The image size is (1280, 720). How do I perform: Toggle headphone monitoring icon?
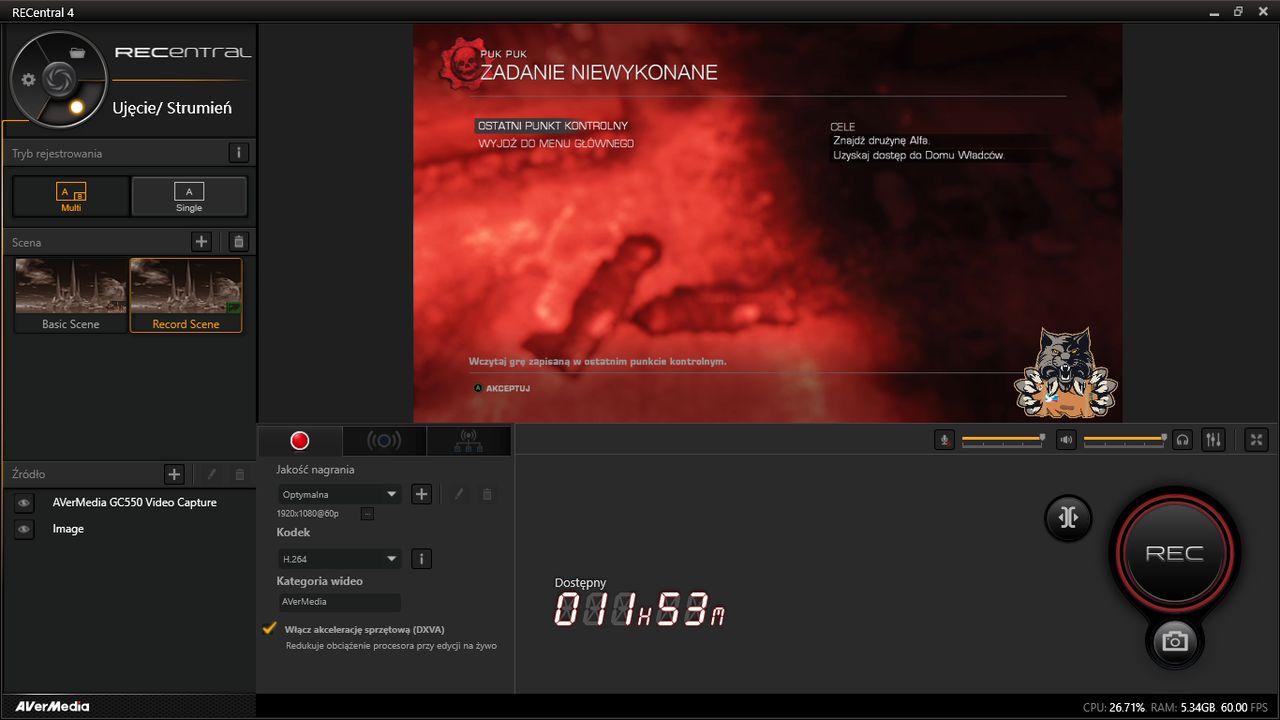pos(1182,439)
